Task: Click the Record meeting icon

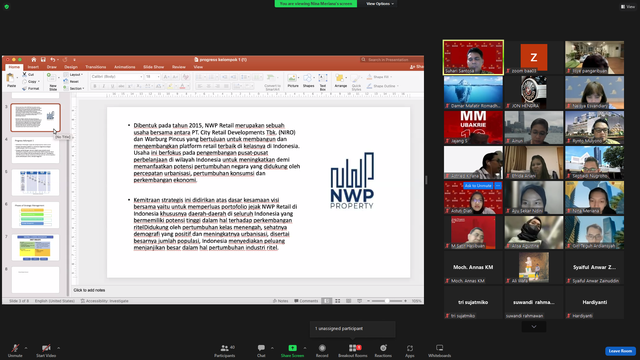Action: point(322,348)
